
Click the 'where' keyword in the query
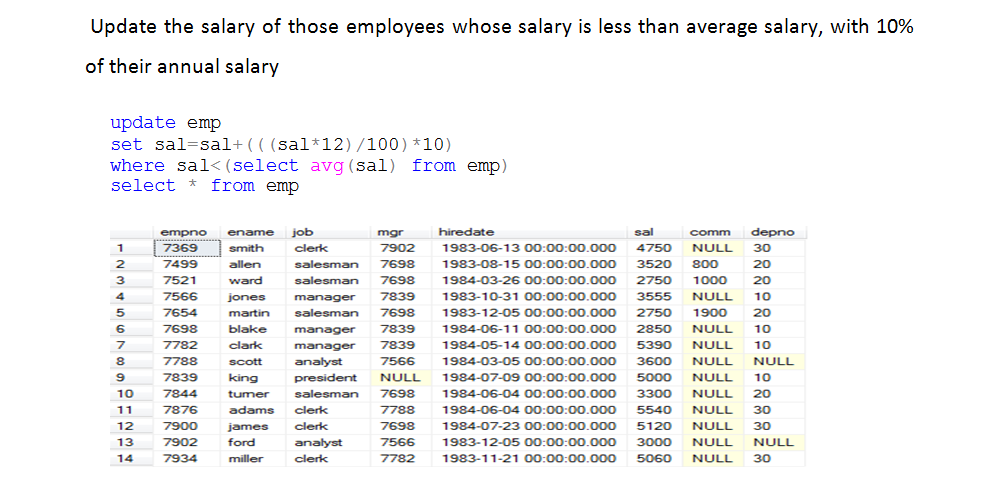(x=137, y=166)
